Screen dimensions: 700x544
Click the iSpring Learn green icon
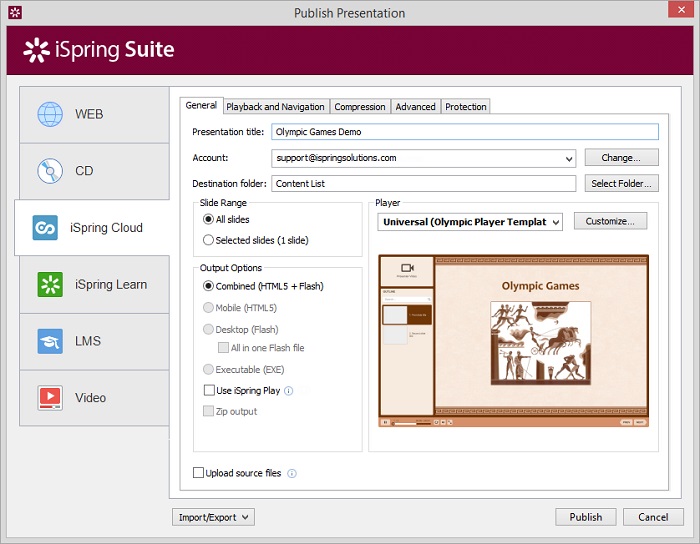tap(50, 284)
